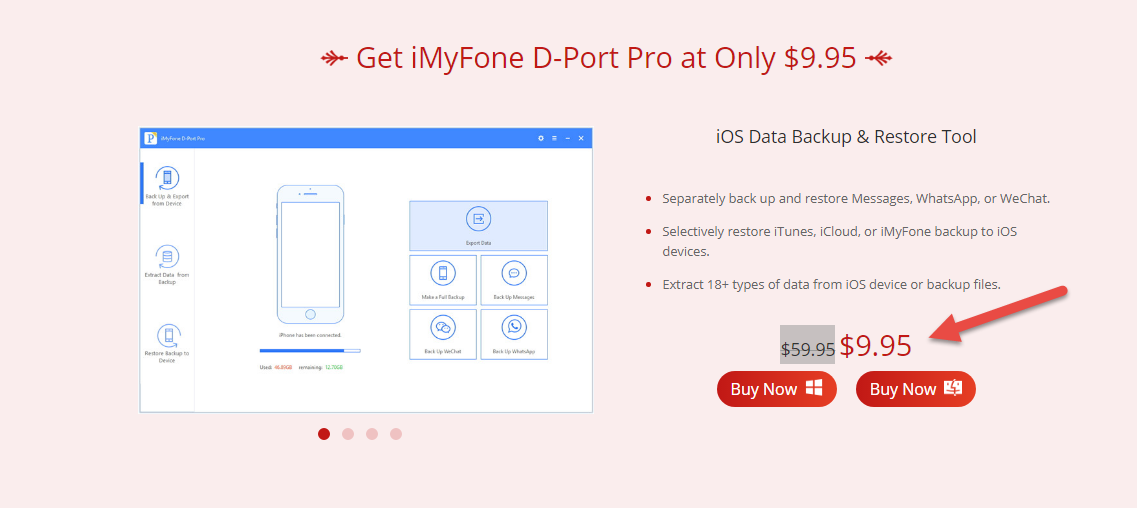The image size is (1137, 508).
Task: Switch to the second carousel slide dot
Action: click(348, 434)
